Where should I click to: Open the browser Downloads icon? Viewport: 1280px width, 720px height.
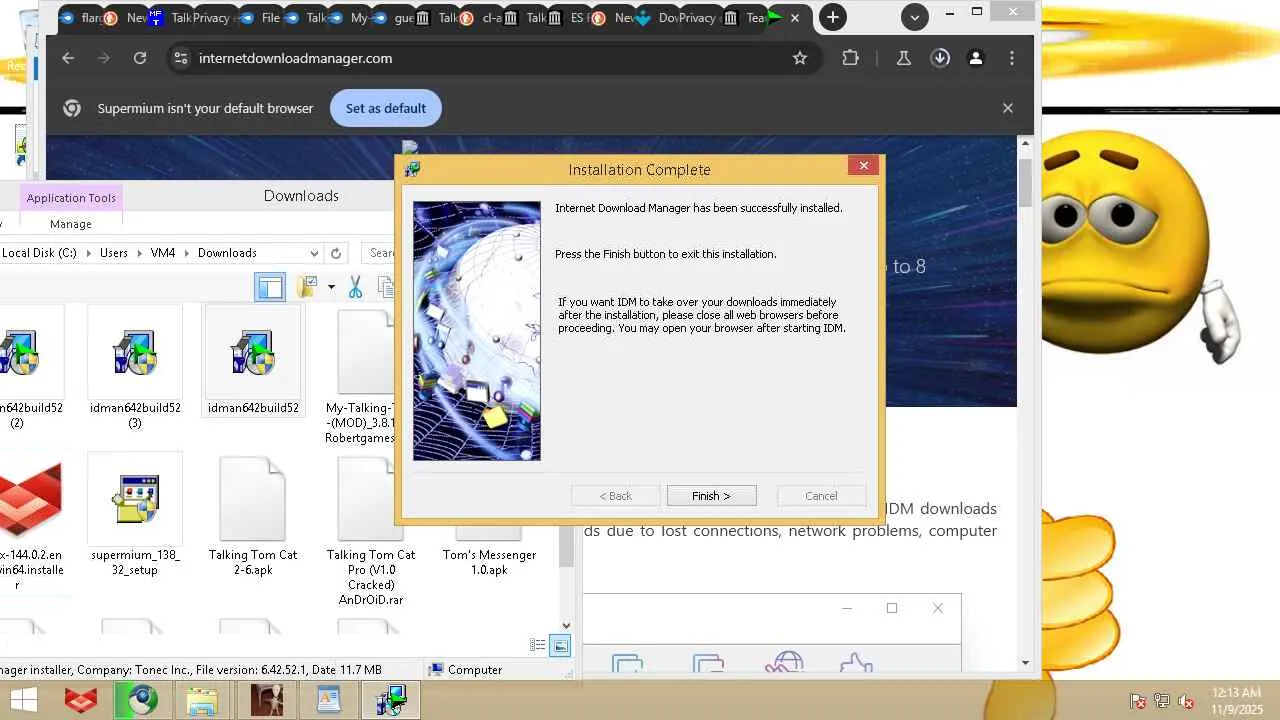click(940, 58)
